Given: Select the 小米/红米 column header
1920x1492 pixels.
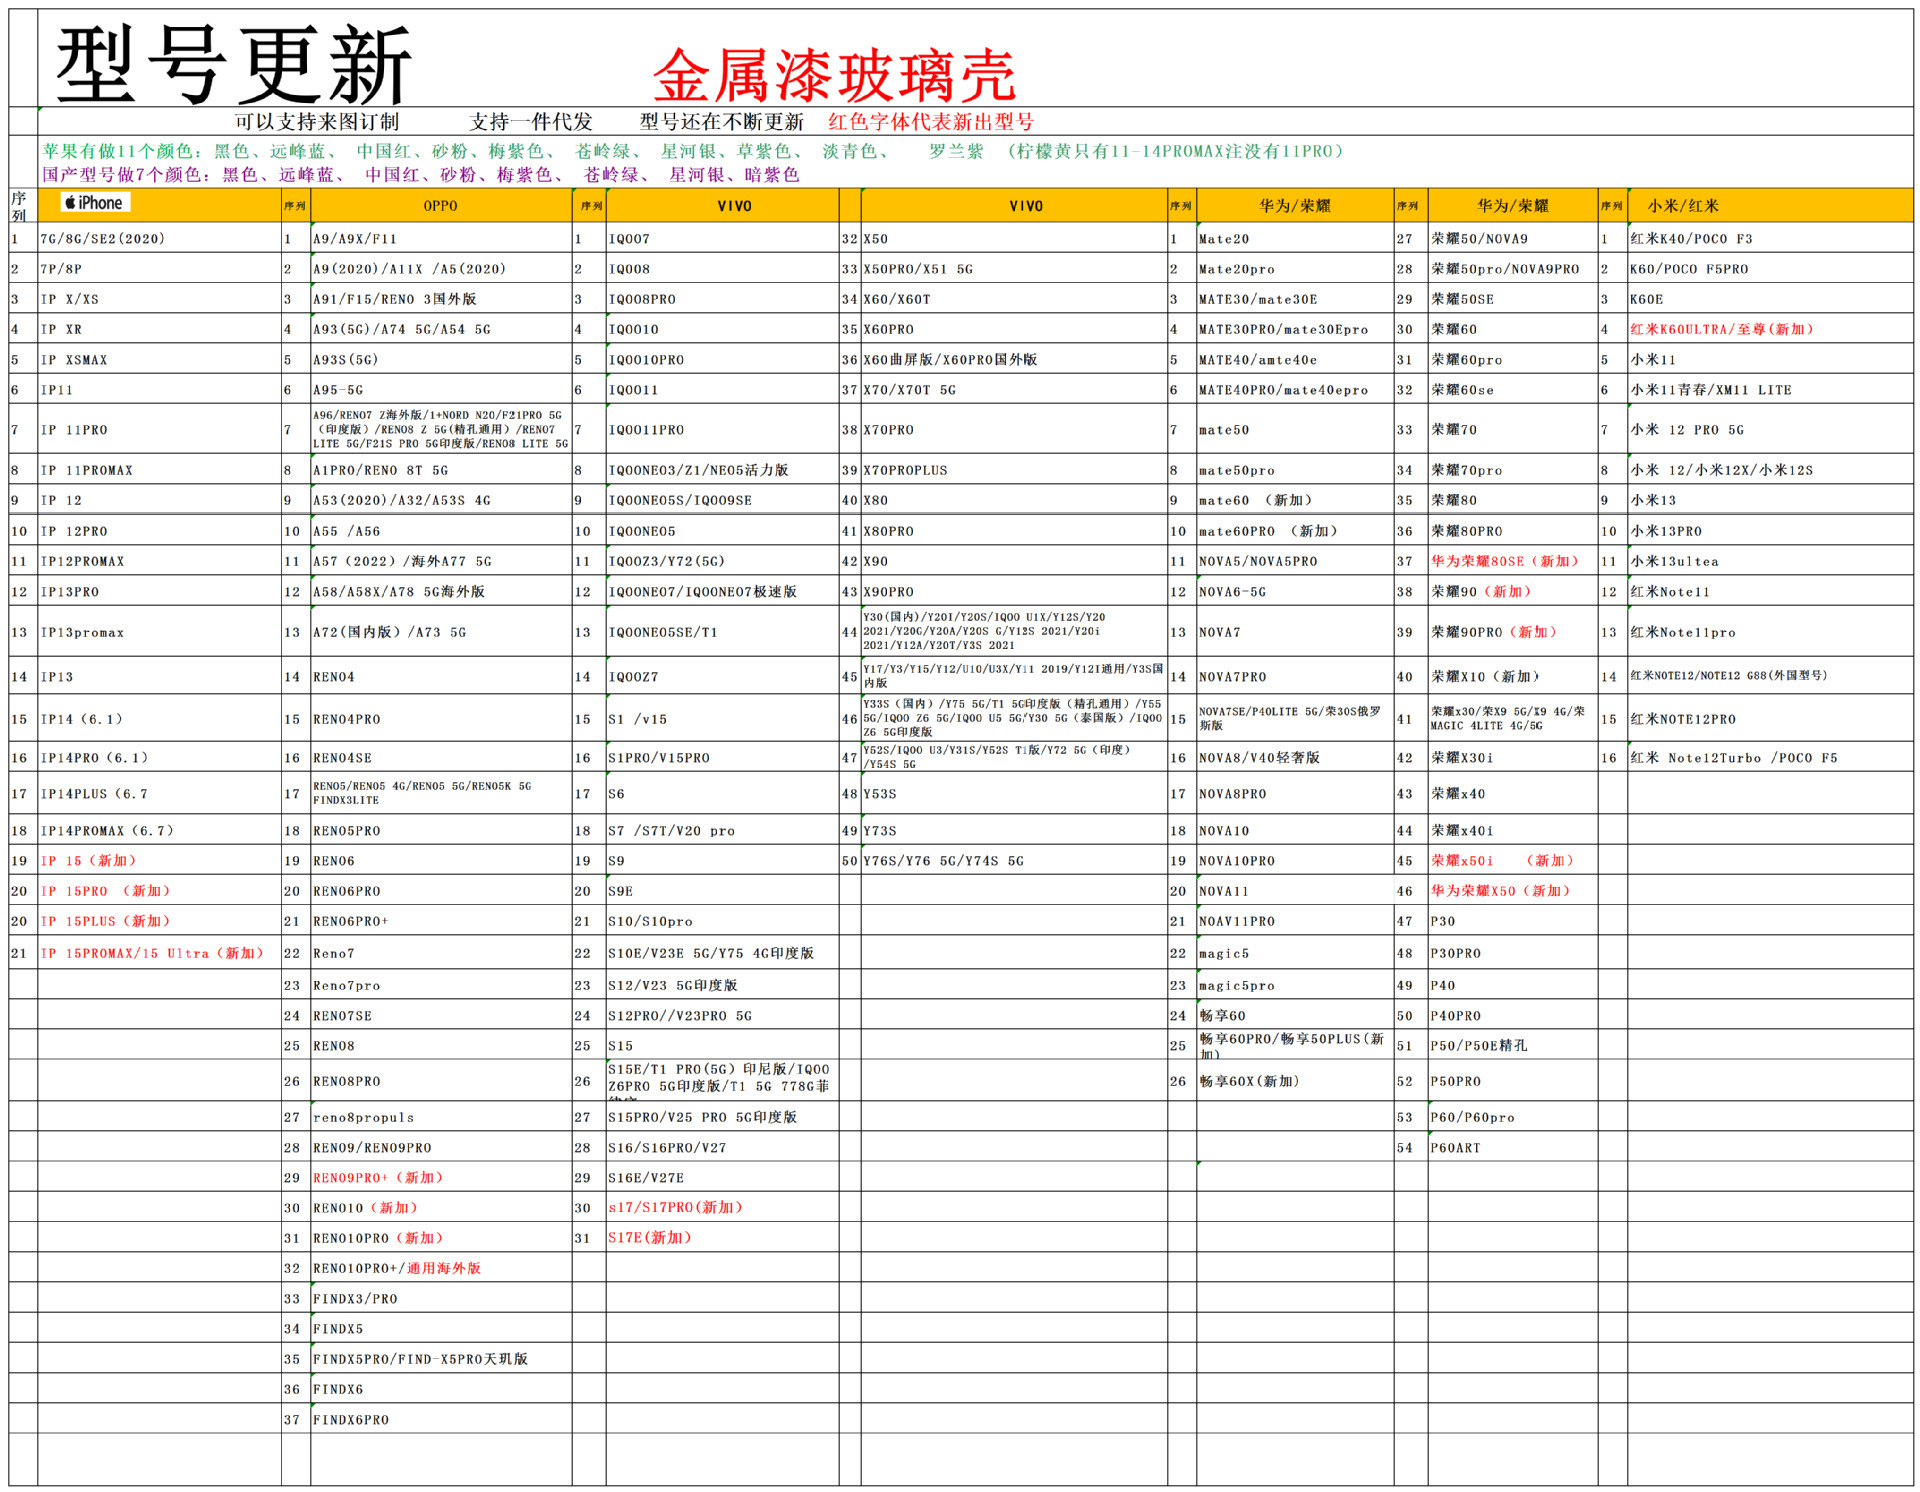Looking at the screenshot, I should click(x=1683, y=206).
